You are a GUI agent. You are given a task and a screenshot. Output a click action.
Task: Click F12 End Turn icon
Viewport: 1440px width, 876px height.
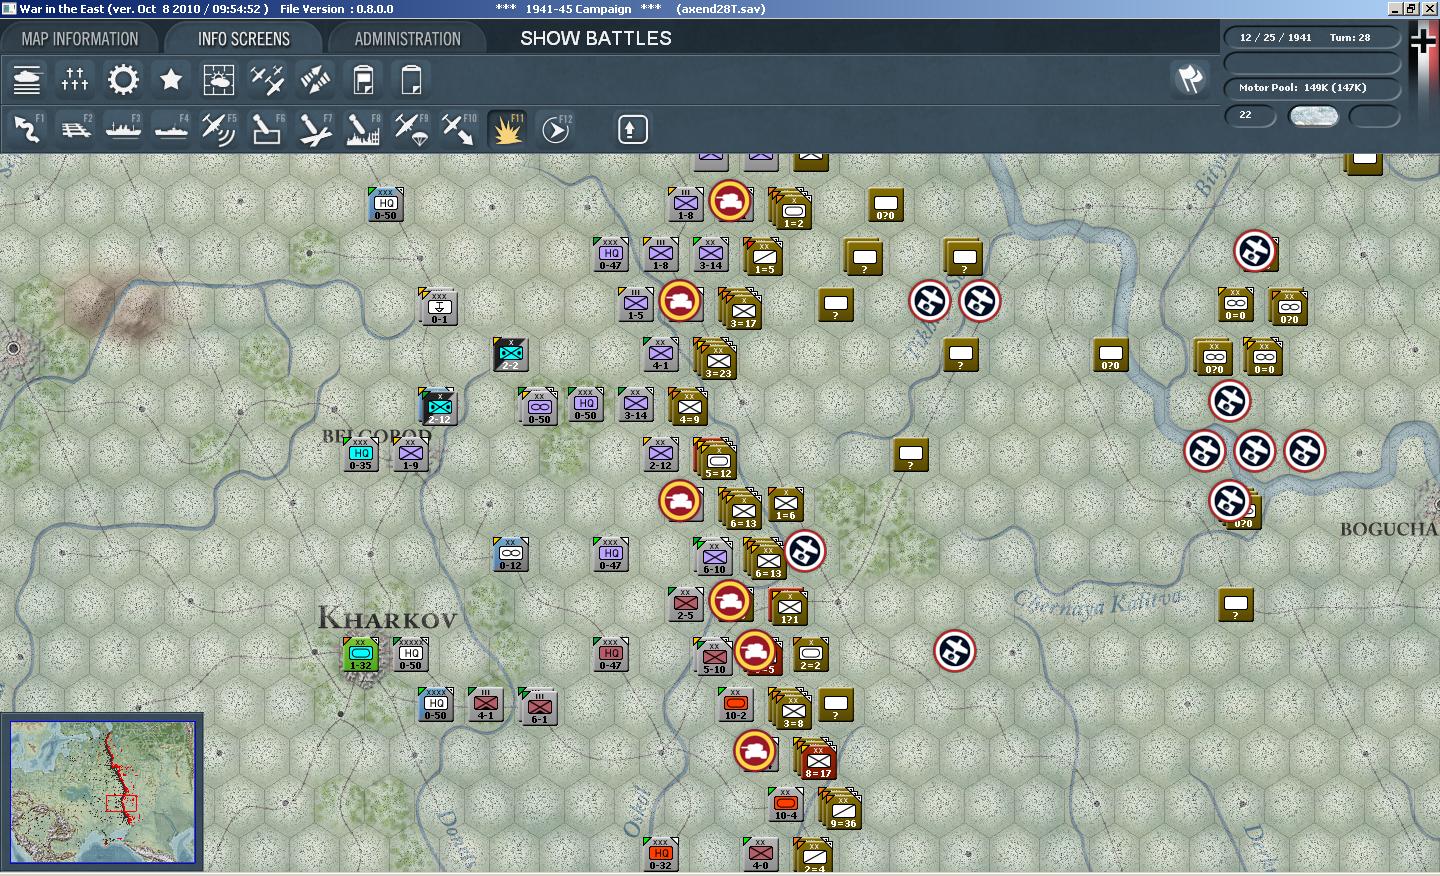(555, 129)
